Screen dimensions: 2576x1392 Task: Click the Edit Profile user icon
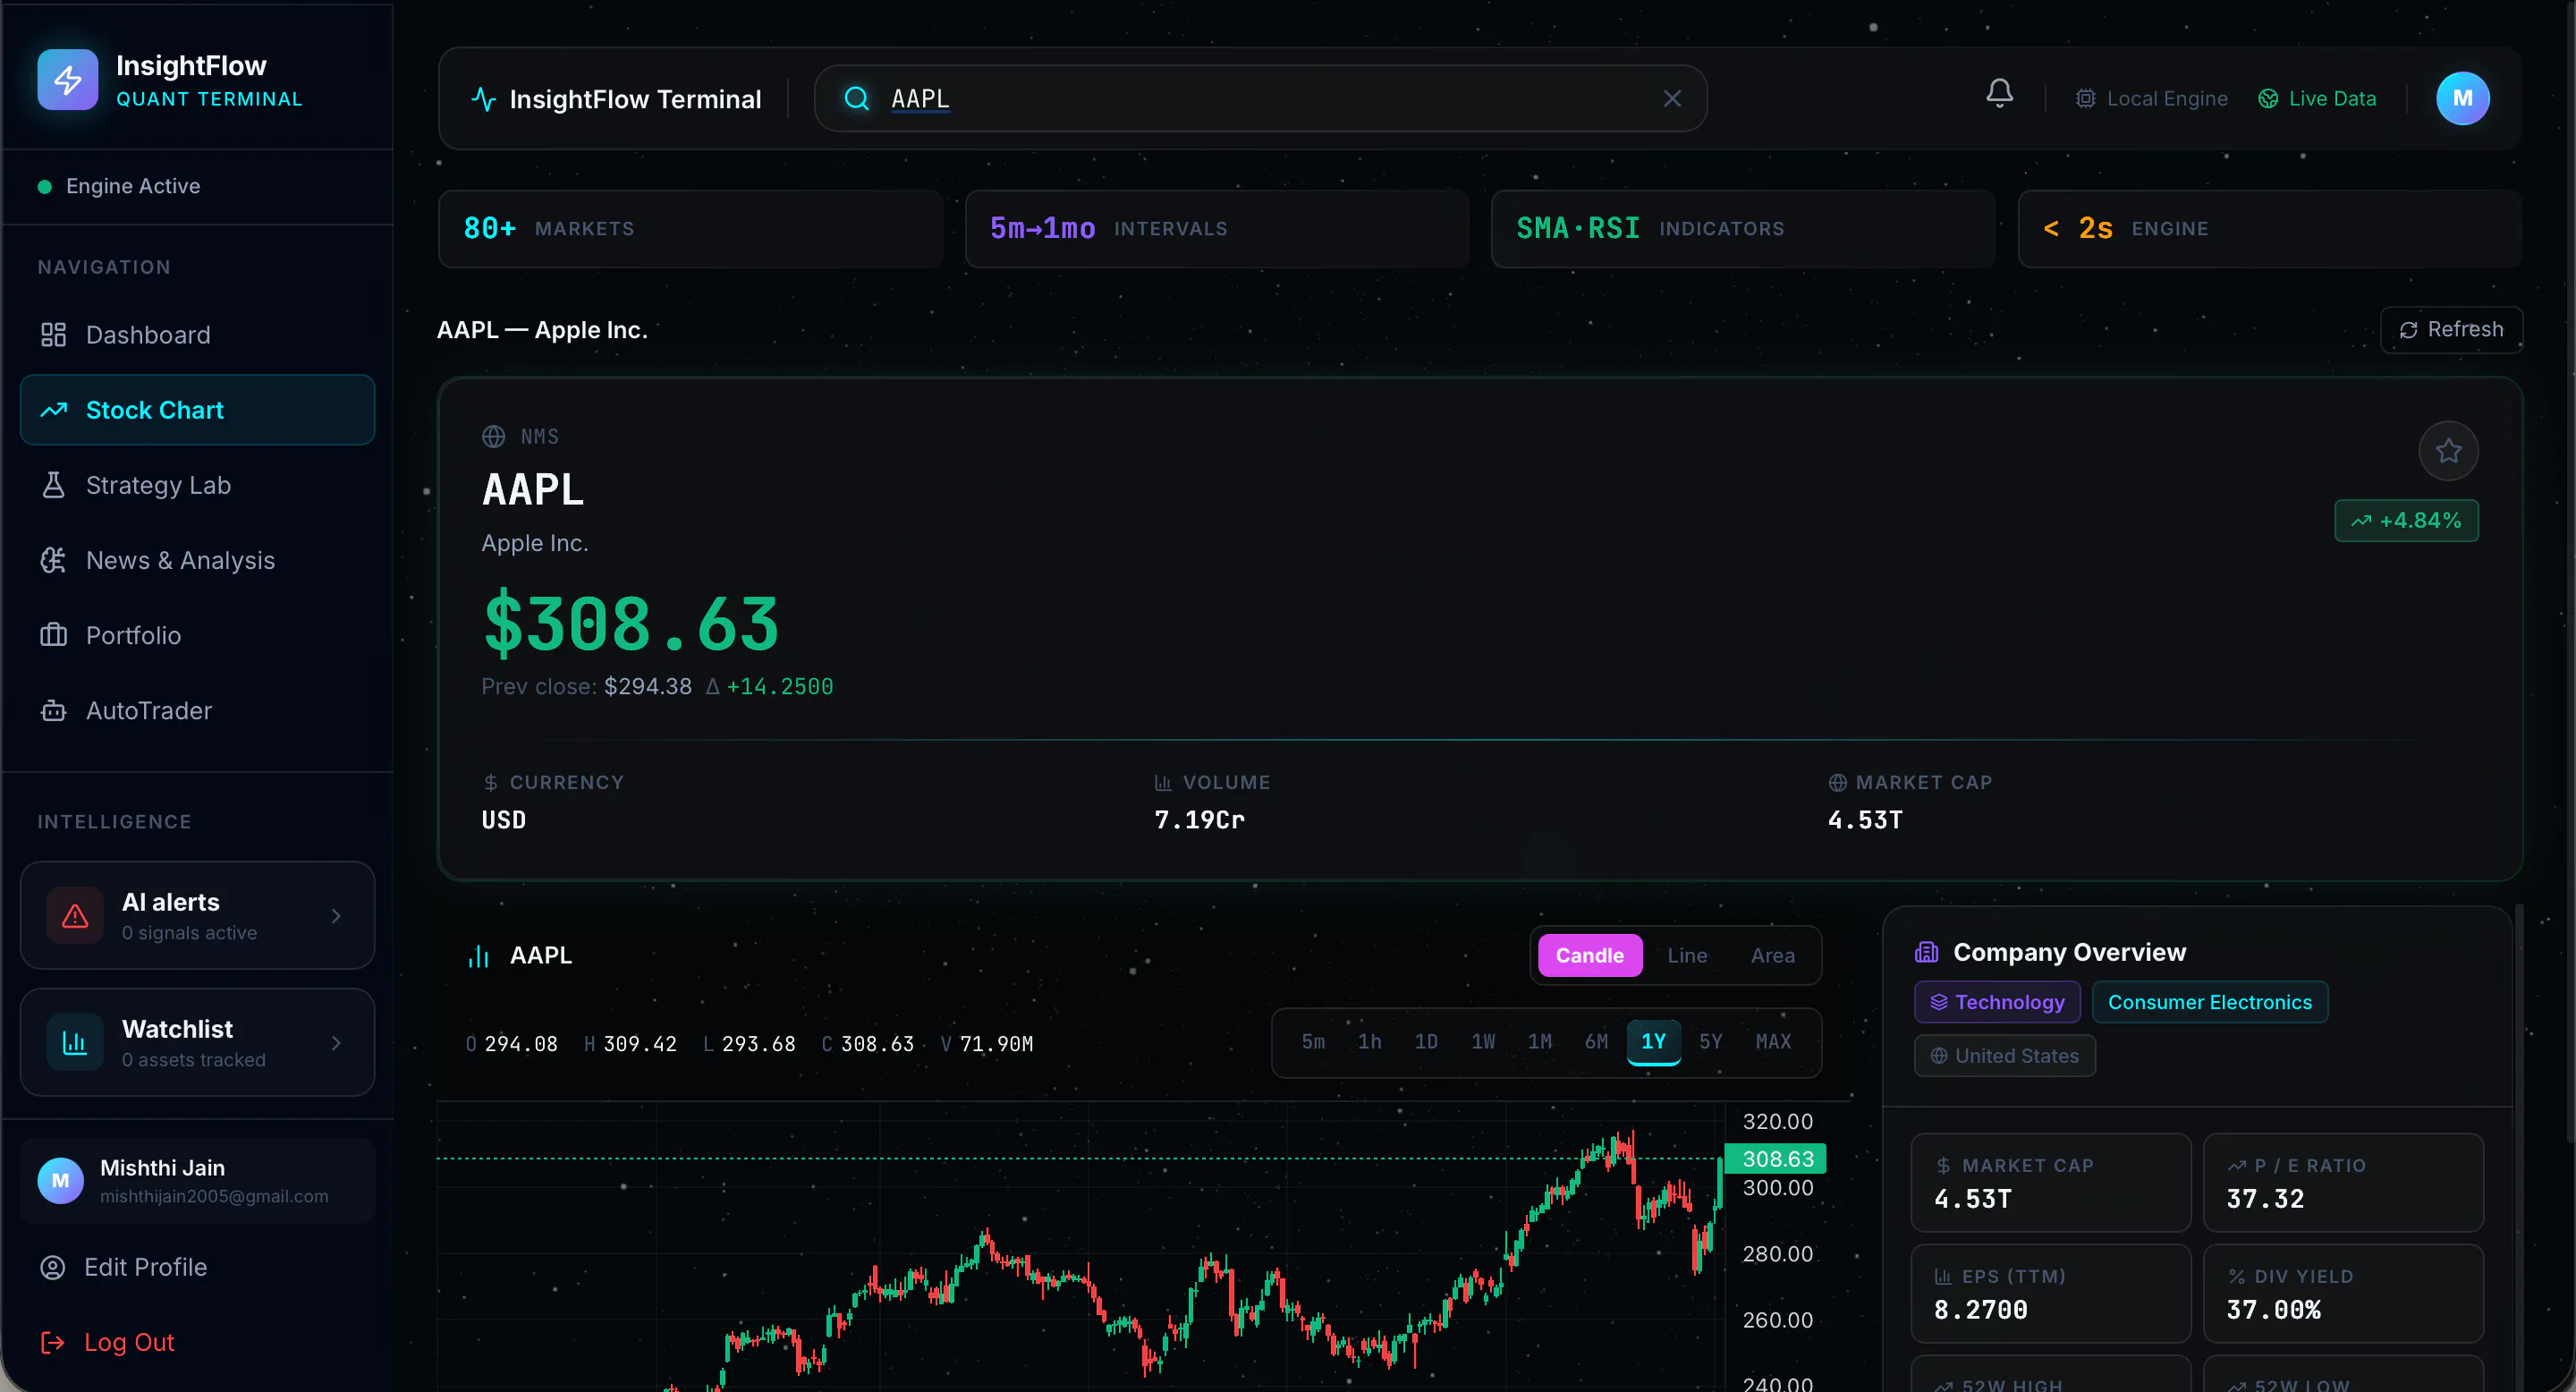coord(52,1267)
